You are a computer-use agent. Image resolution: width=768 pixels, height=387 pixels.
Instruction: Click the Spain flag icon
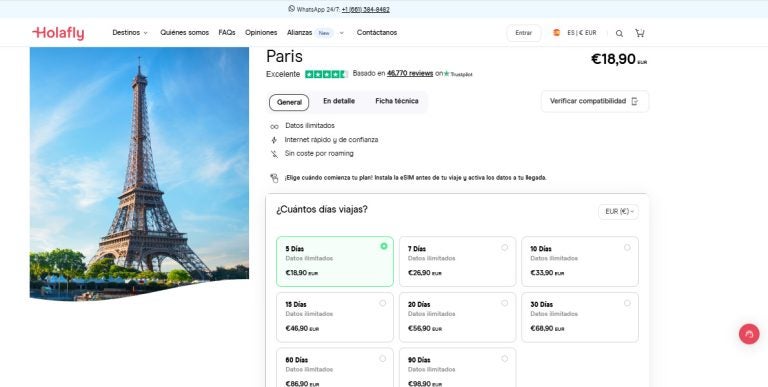coord(556,33)
